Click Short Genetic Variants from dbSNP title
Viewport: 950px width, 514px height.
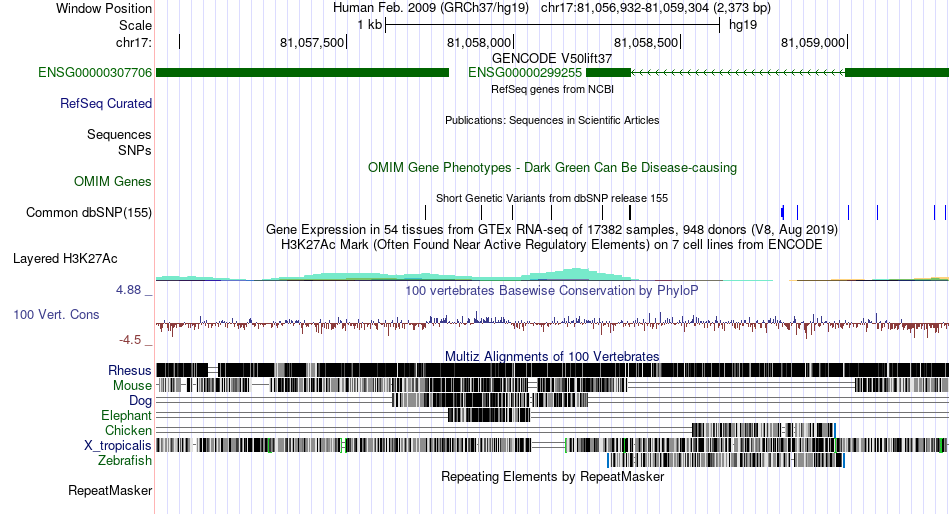[x=552, y=198]
